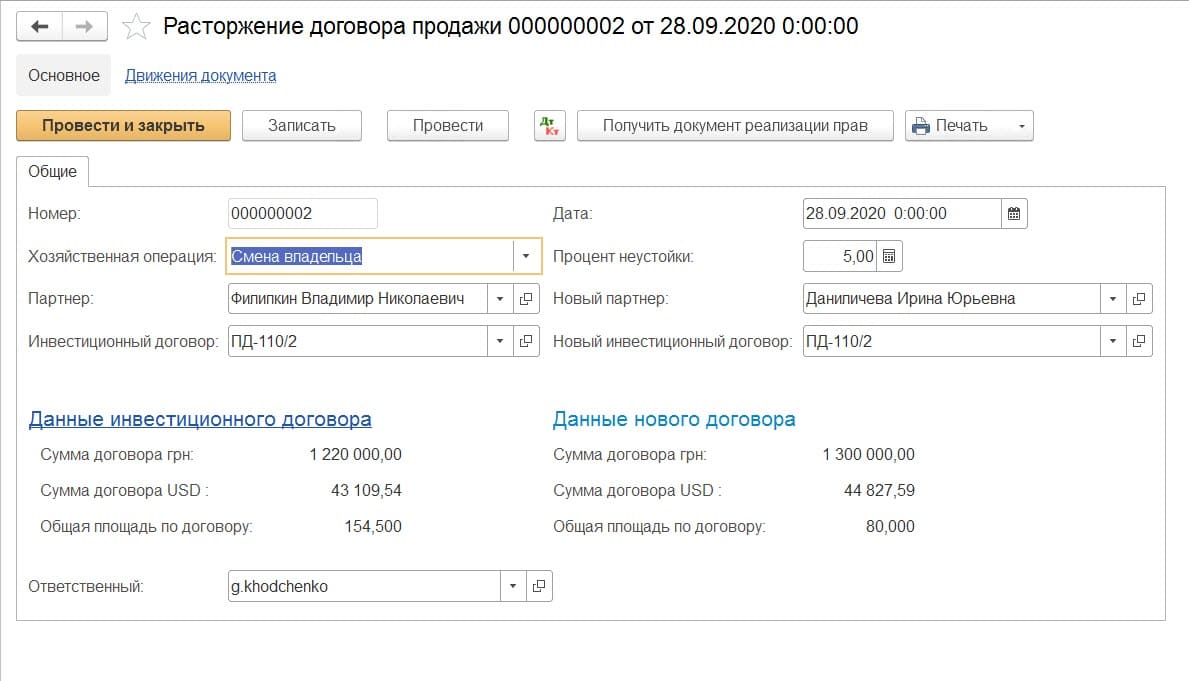Open the Дт/Кт document postings icon
This screenshot has width=1189, height=681.
pyautogui.click(x=549, y=126)
